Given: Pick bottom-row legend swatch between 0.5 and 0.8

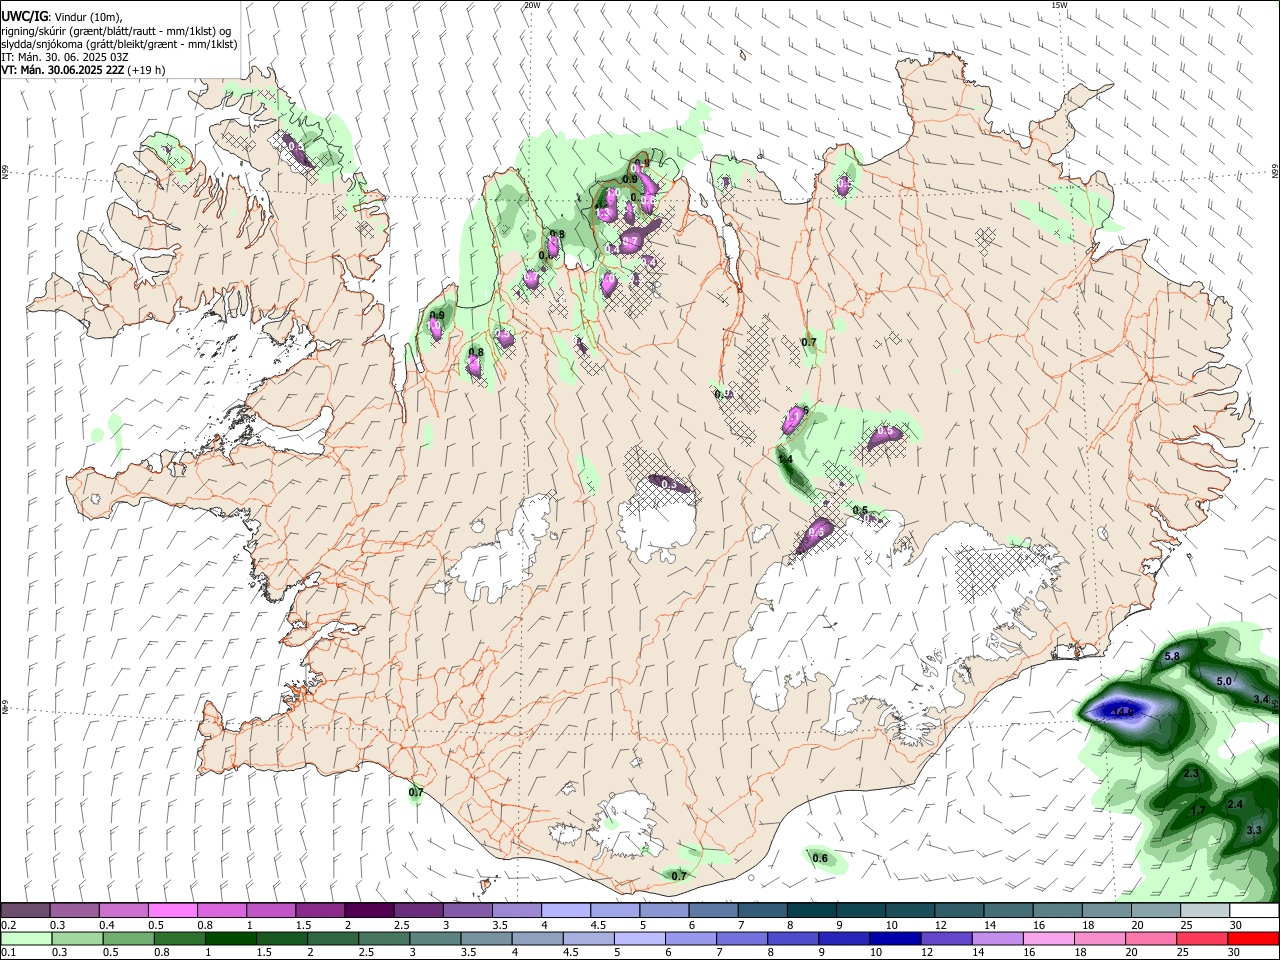Looking at the screenshot, I should [x=126, y=938].
